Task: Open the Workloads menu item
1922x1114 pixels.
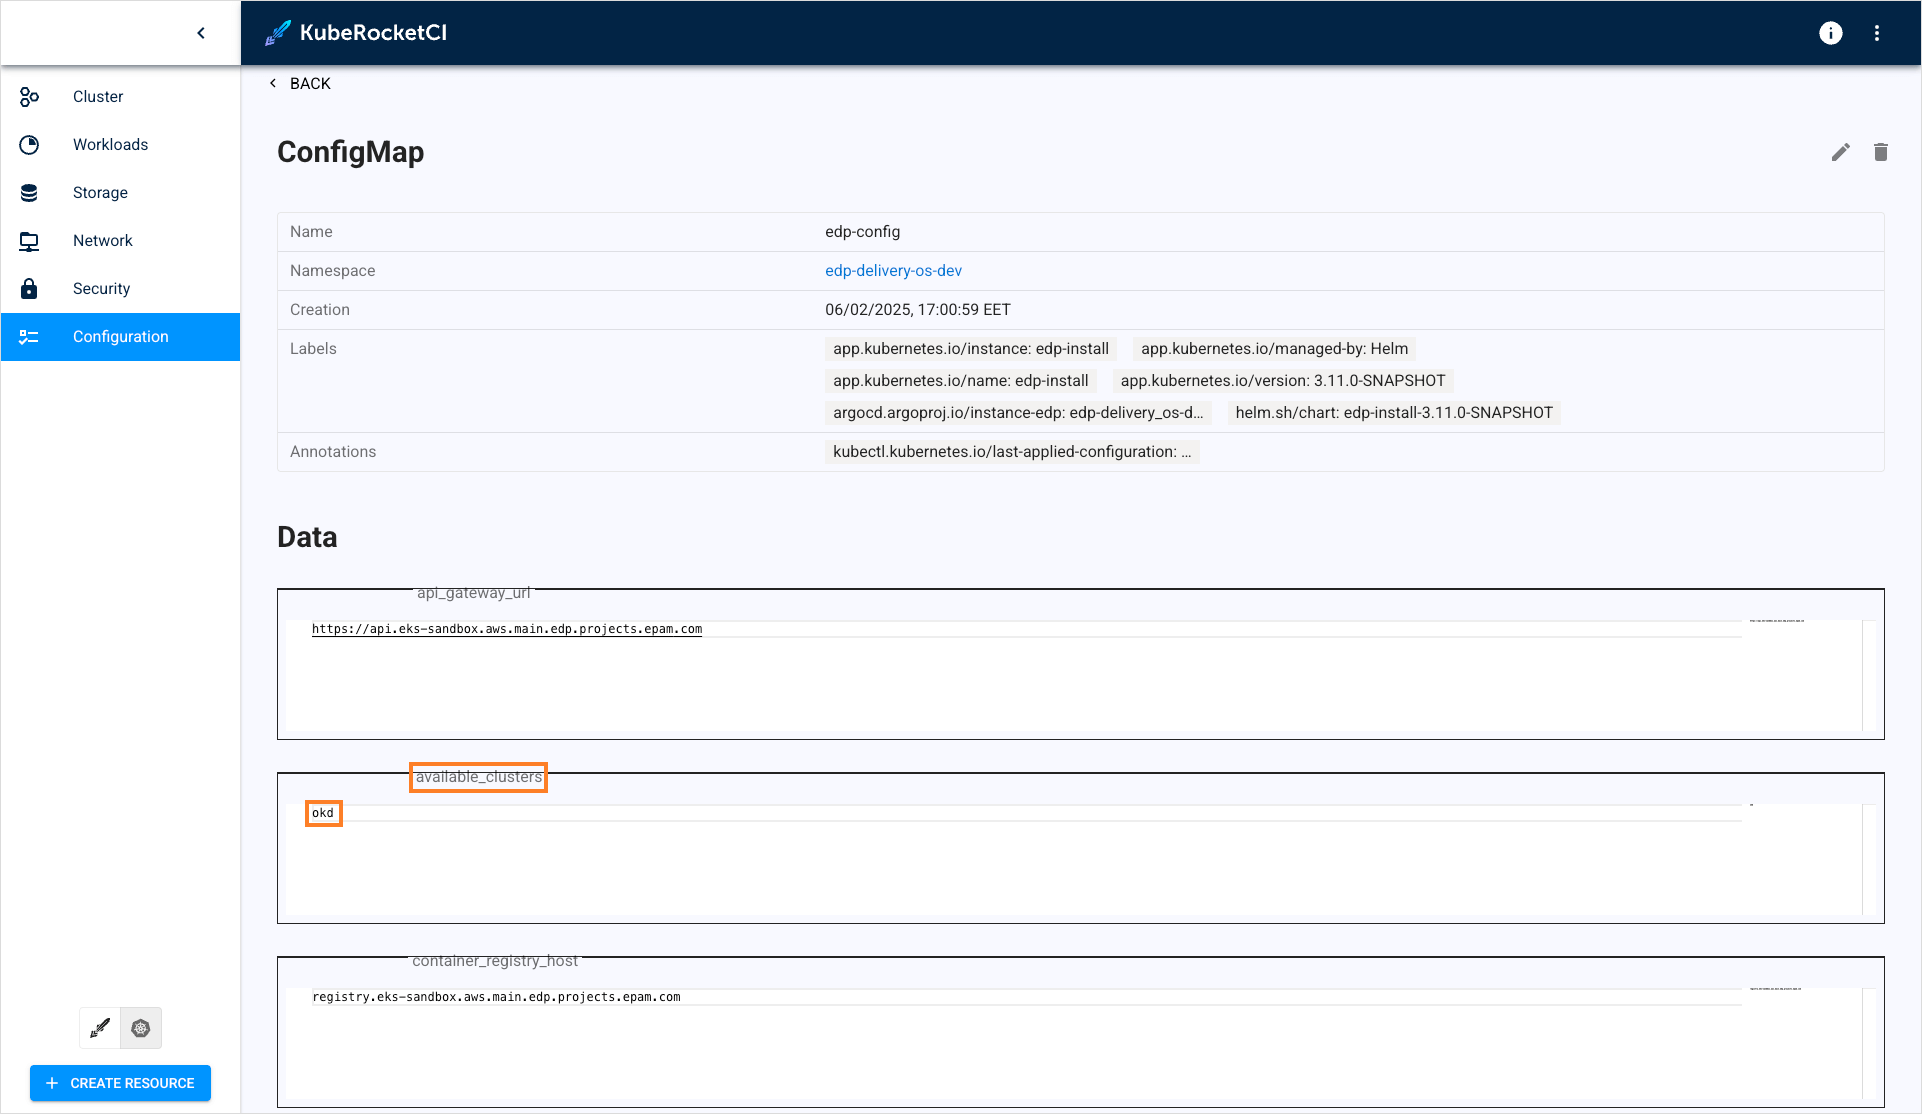Action: point(110,144)
